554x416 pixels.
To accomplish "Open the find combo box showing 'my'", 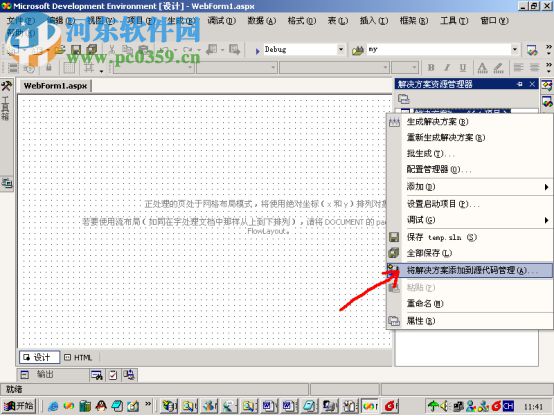I will pos(443,49).
